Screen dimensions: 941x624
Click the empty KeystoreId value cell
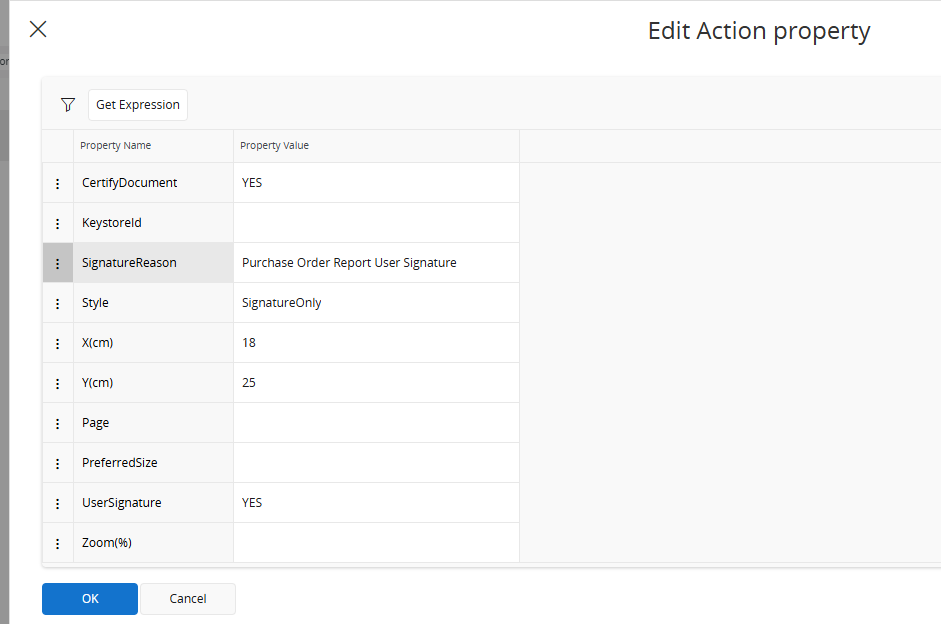[x=375, y=223]
